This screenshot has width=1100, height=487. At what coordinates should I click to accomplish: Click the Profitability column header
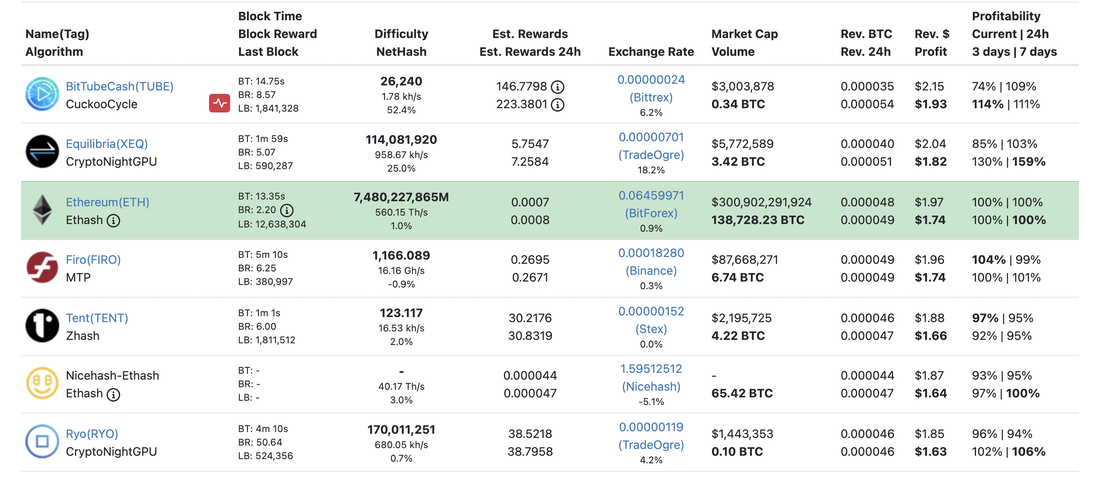tap(1014, 34)
